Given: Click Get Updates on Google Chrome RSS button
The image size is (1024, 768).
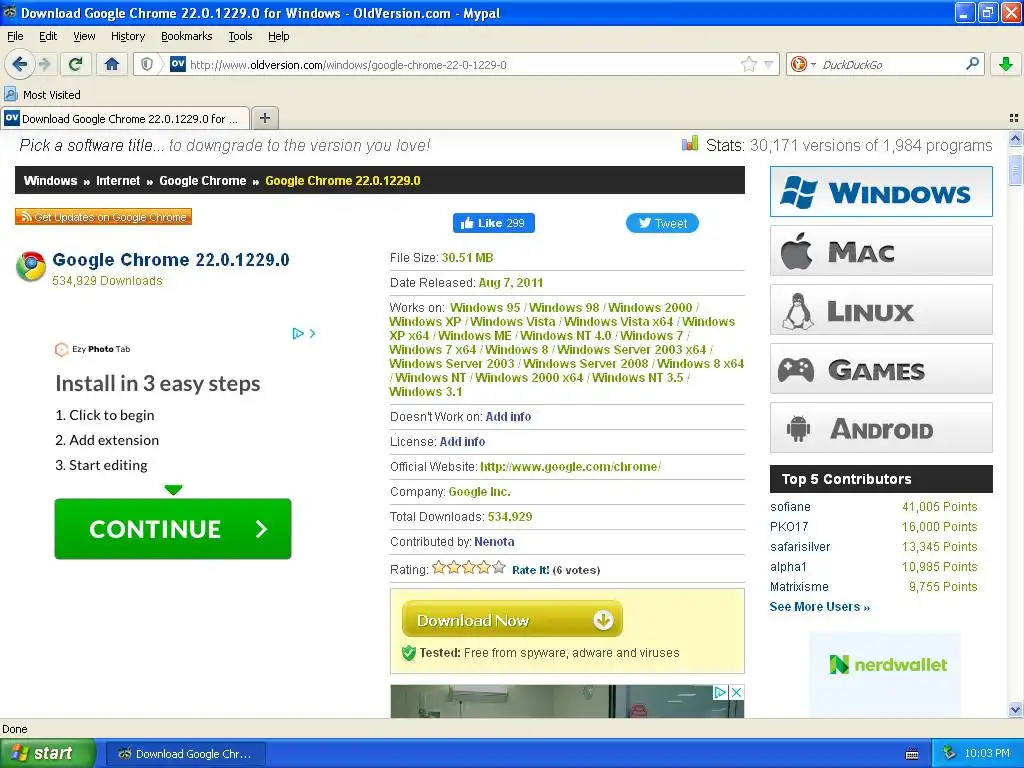Looking at the screenshot, I should click(x=103, y=217).
